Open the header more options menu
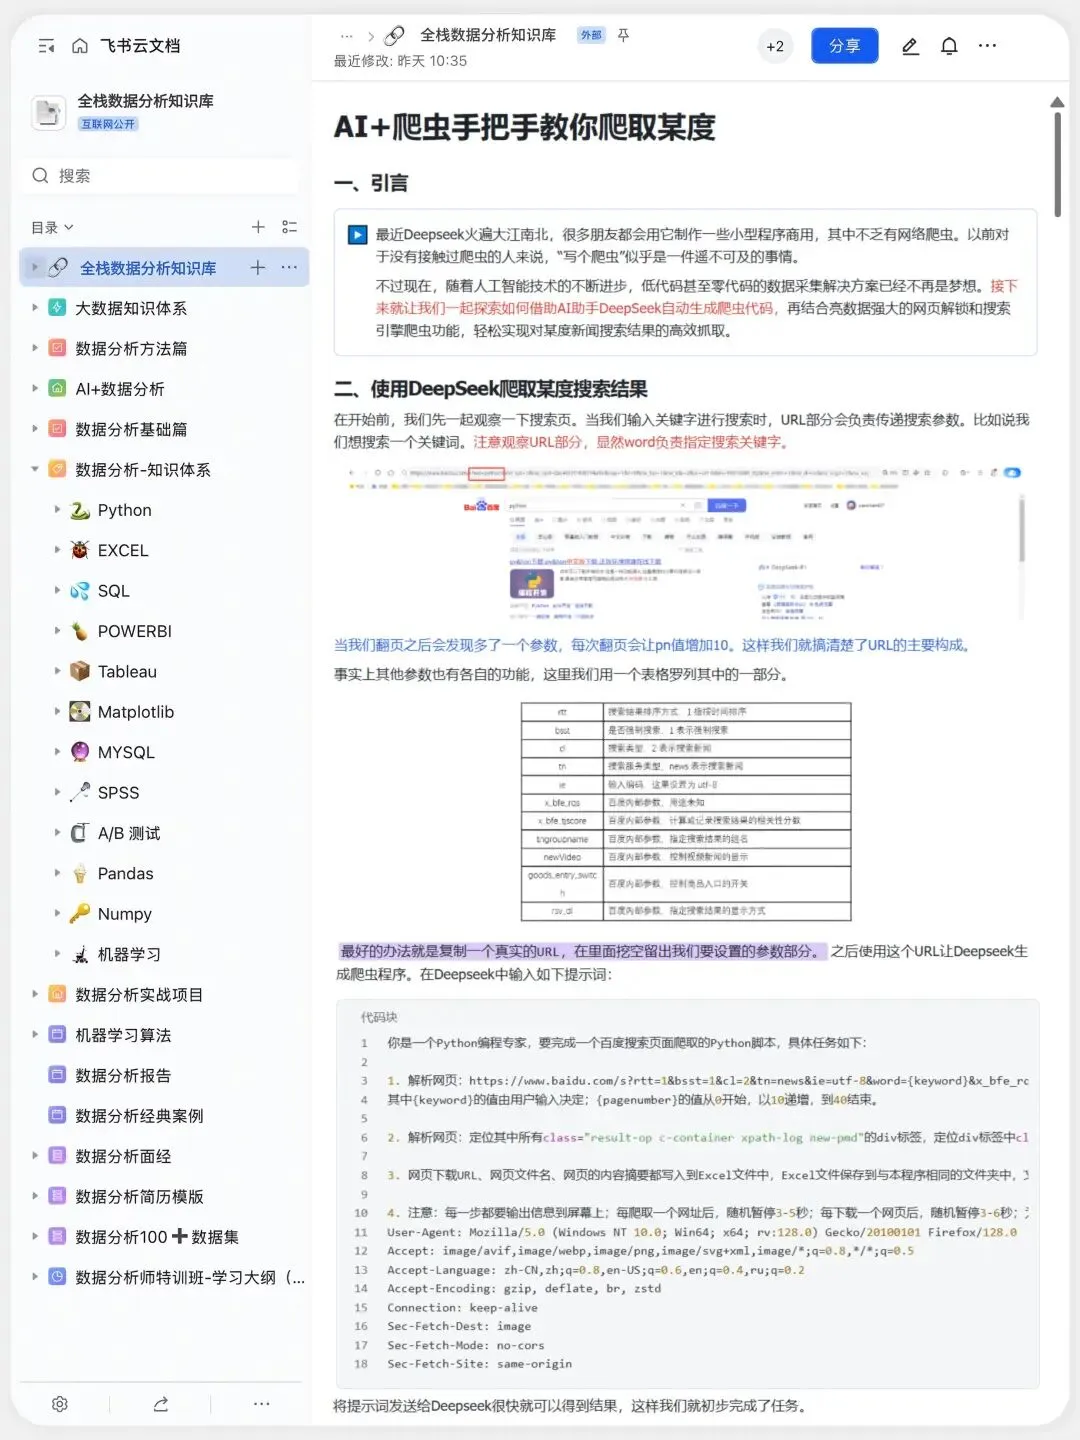 (x=987, y=46)
